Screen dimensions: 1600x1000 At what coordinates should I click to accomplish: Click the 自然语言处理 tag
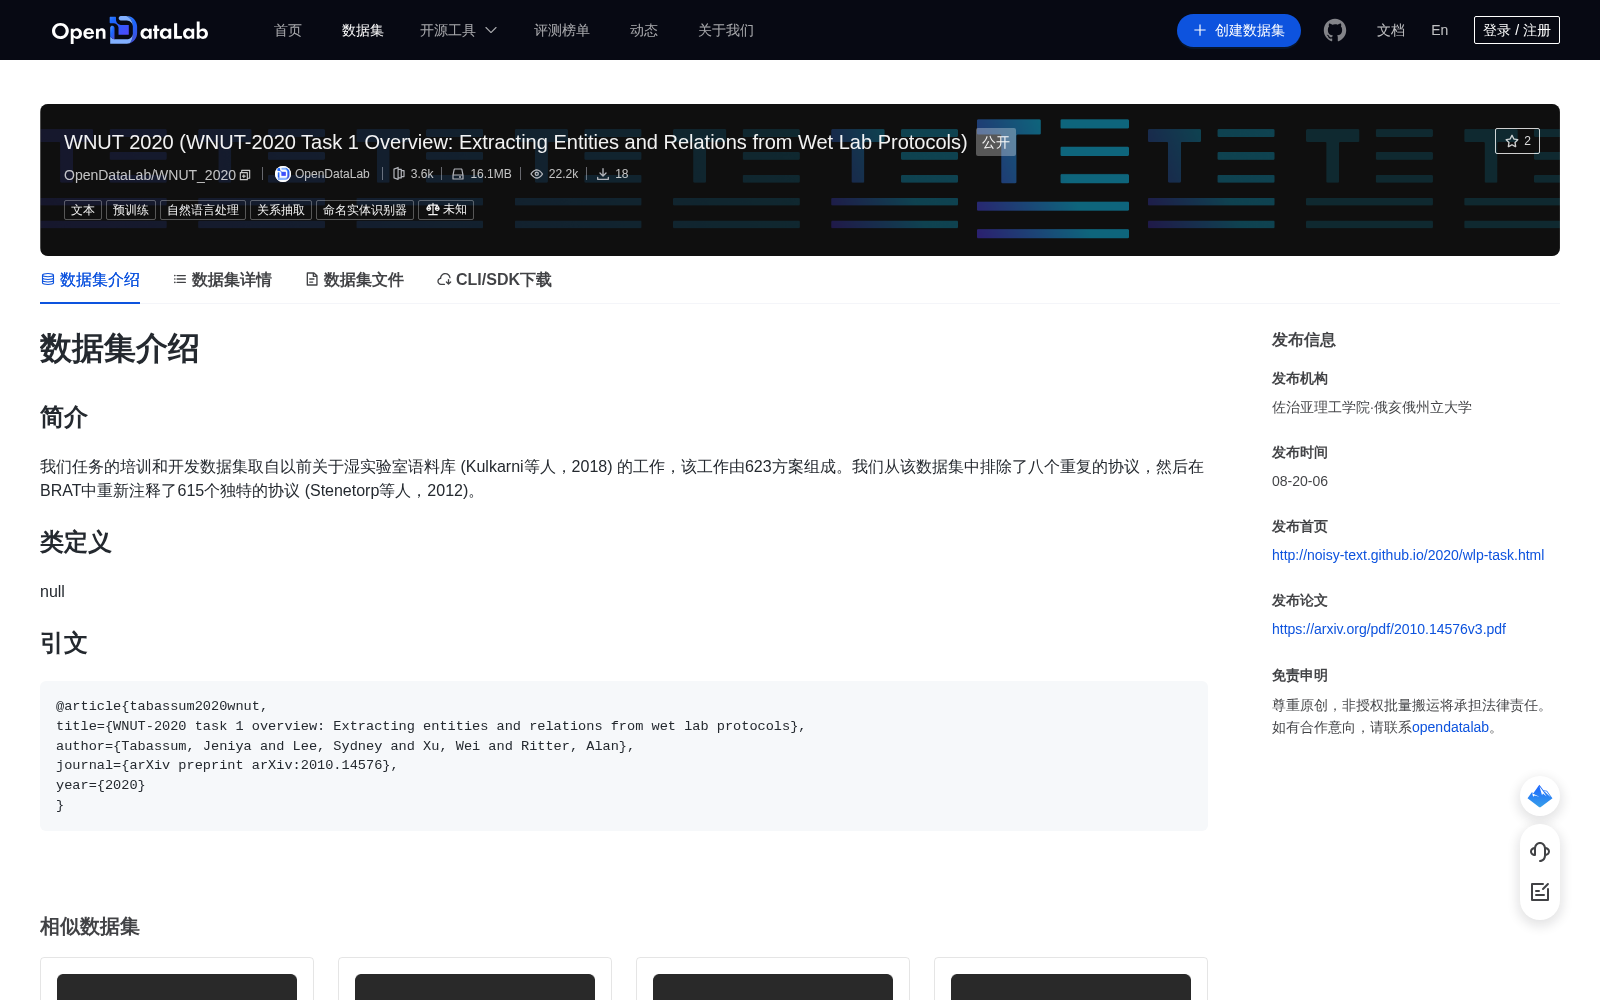coord(203,210)
